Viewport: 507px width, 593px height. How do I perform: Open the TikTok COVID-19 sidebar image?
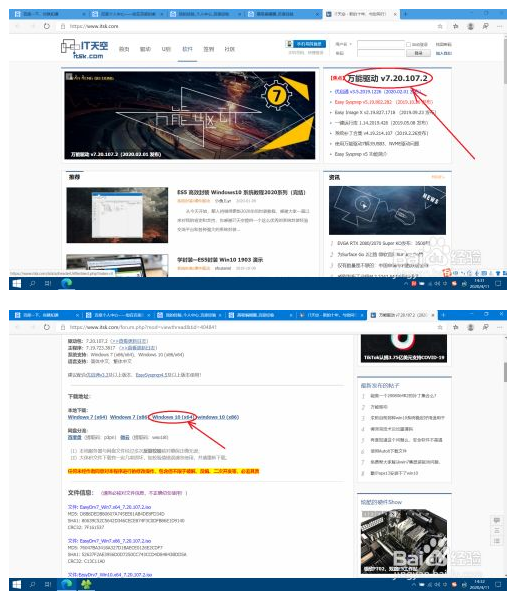coord(404,348)
